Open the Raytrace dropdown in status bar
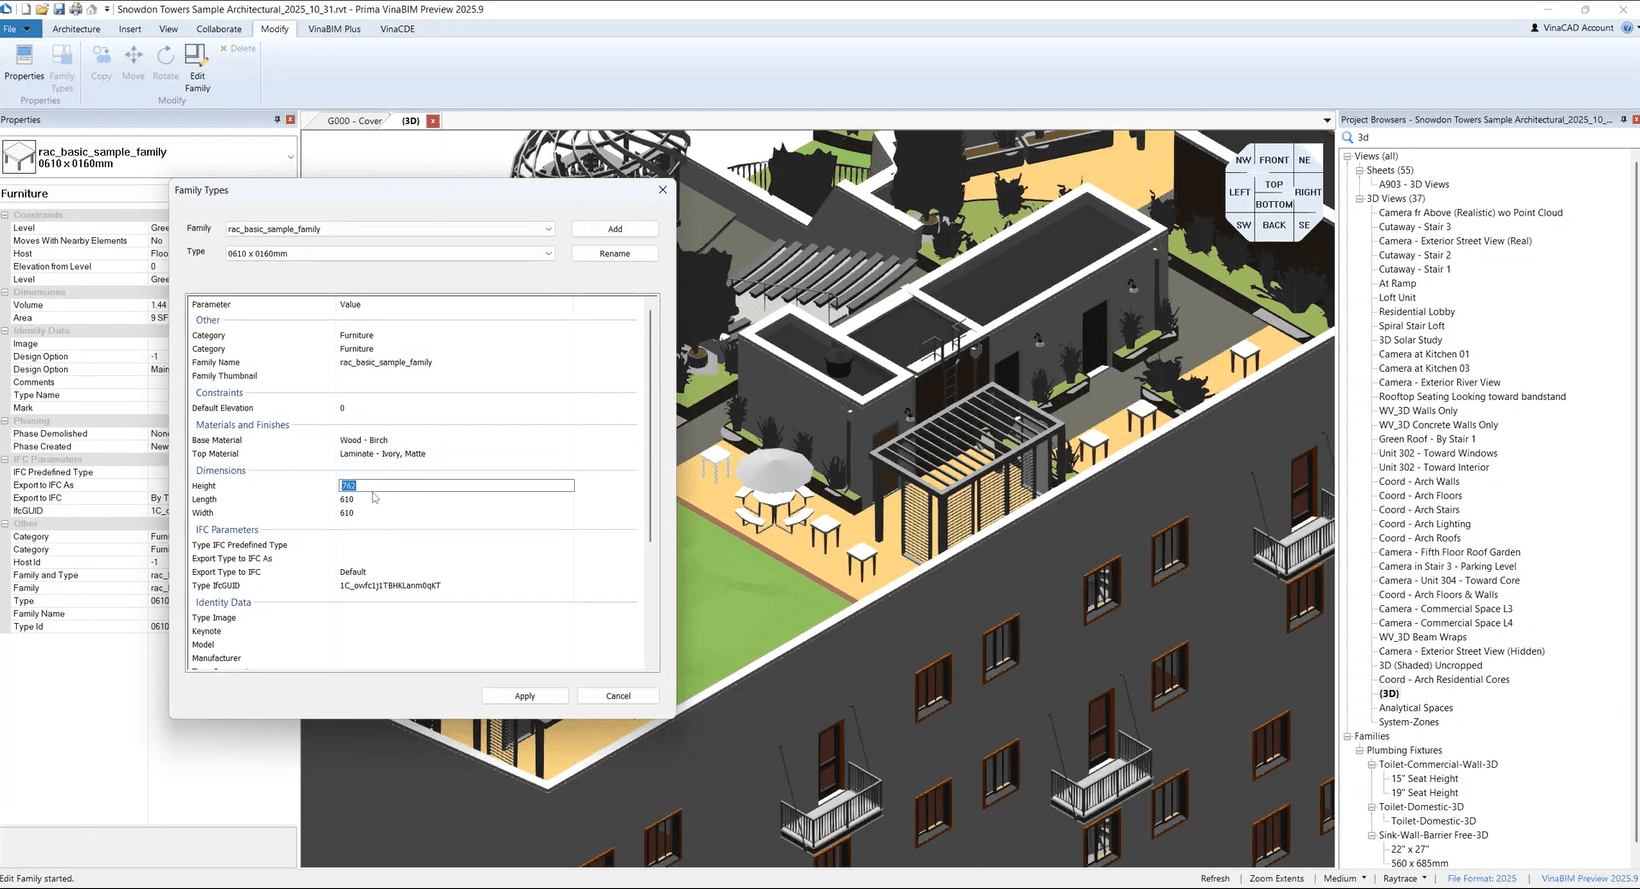The image size is (1640, 889). point(1405,879)
